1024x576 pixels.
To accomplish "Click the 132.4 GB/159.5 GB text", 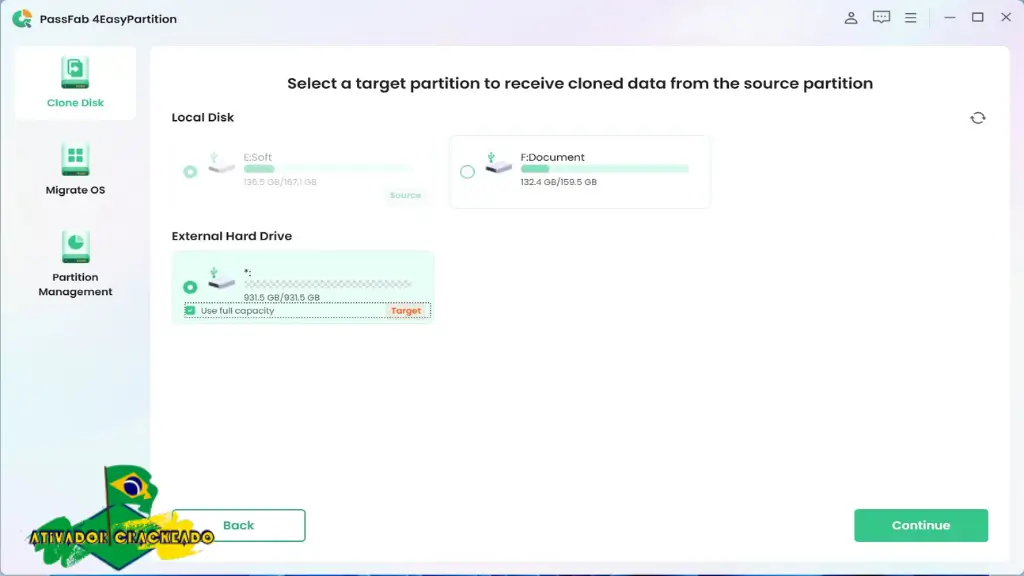I will [558, 182].
